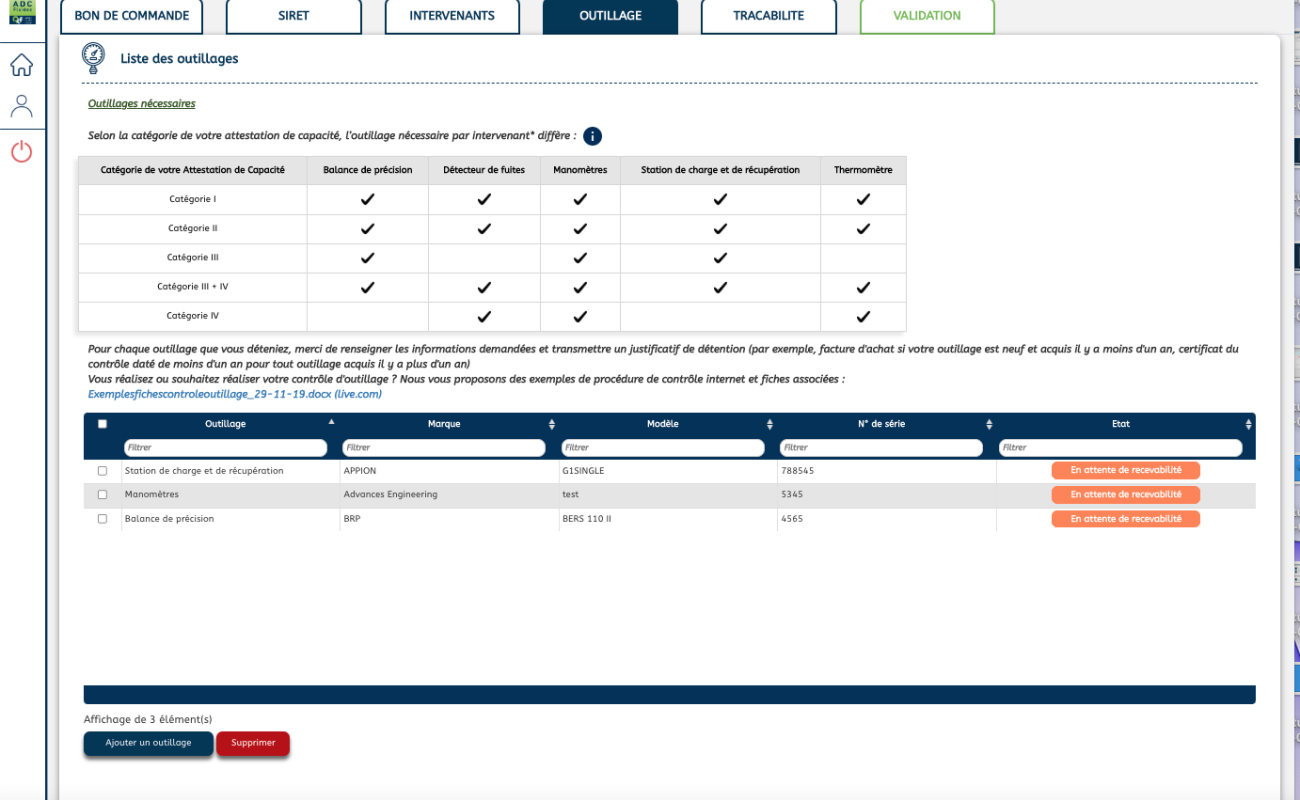
Task: Sort the table by Etat column arrows
Action: (1248, 424)
